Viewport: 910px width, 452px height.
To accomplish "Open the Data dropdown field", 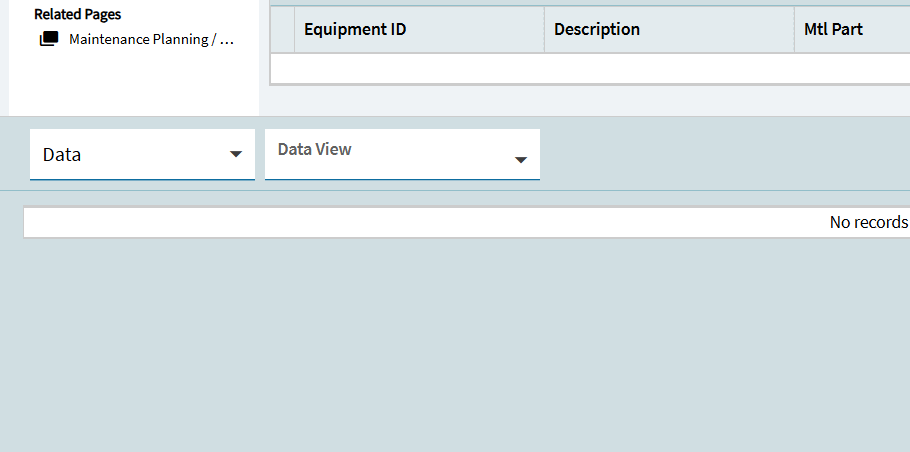I will tap(130, 155).
